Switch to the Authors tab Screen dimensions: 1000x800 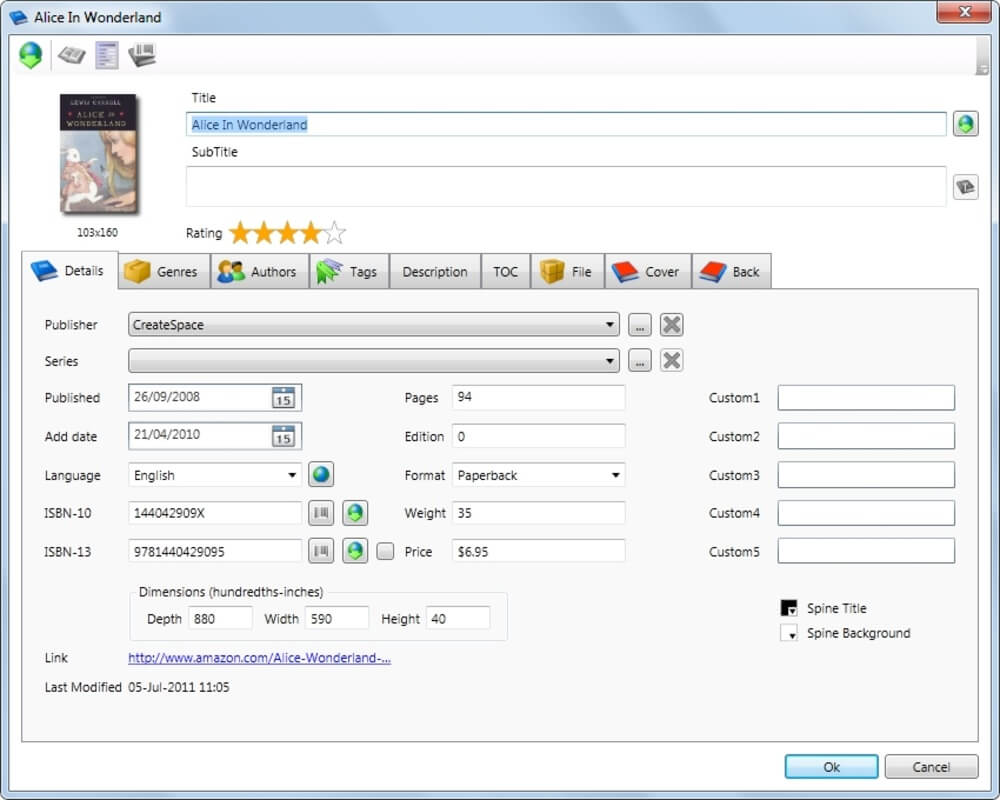257,271
